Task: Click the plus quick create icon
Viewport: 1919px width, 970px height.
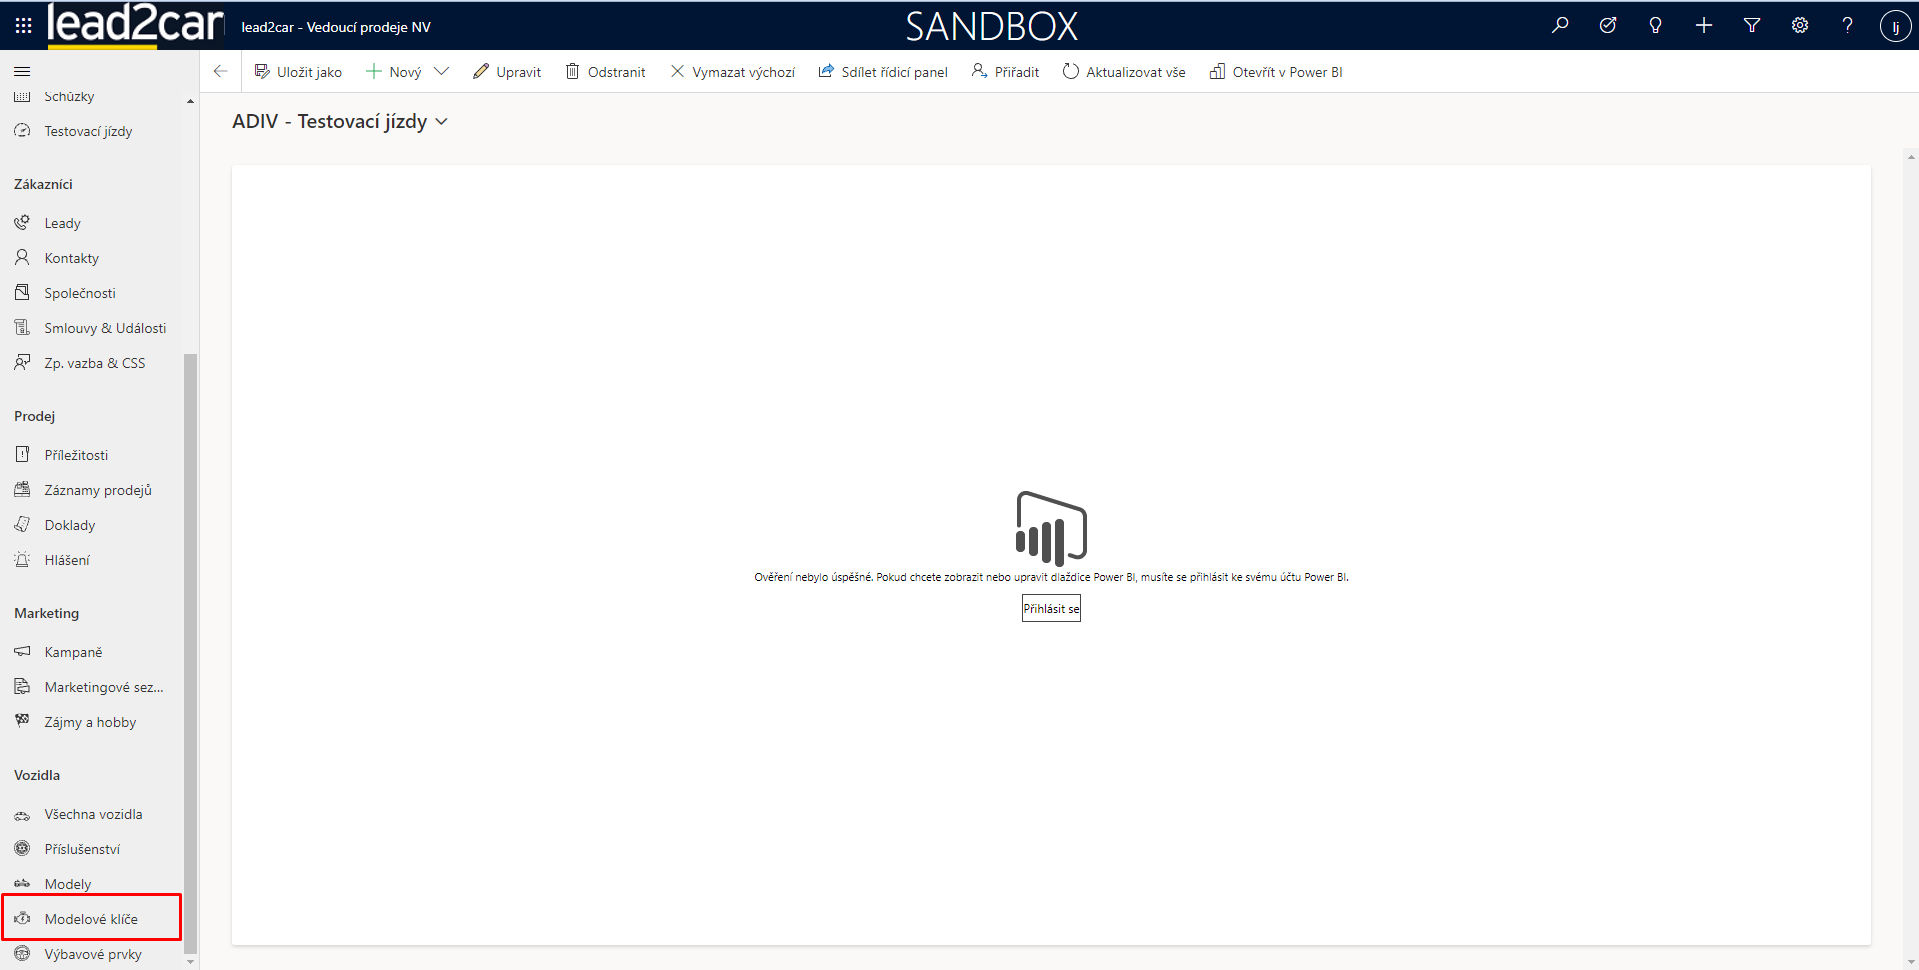Action: point(1704,26)
